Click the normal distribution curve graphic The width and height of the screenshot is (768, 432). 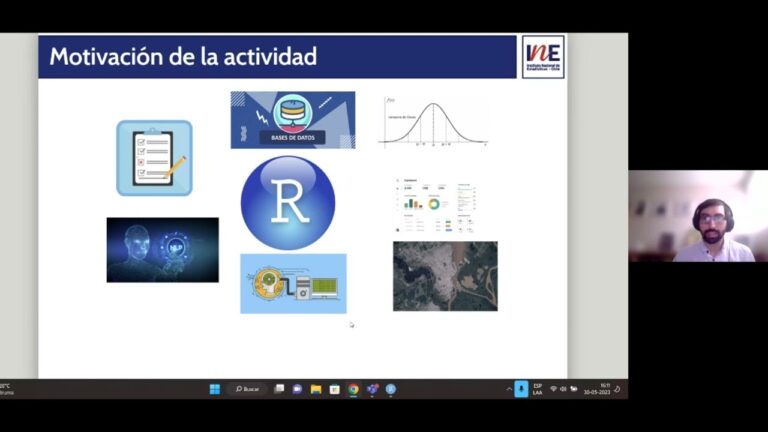(433, 121)
